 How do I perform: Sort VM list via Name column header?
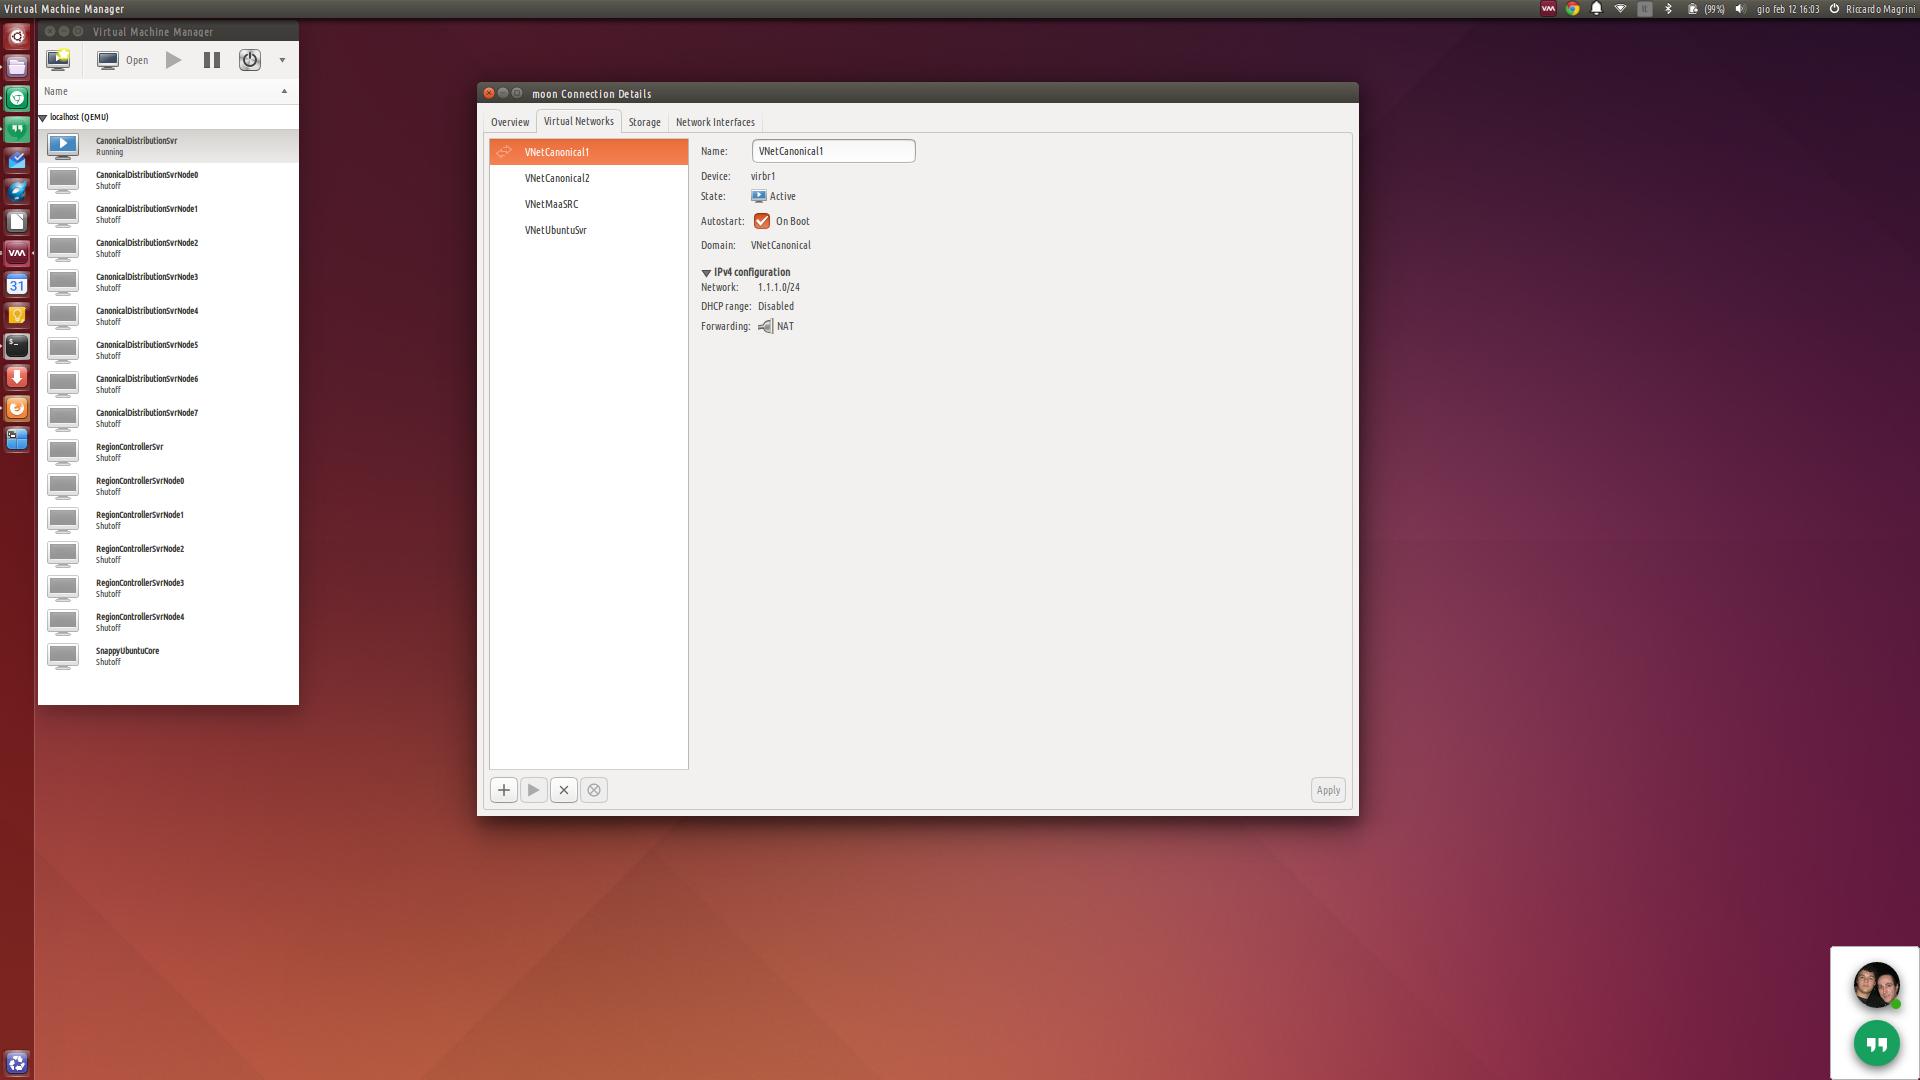click(x=168, y=91)
